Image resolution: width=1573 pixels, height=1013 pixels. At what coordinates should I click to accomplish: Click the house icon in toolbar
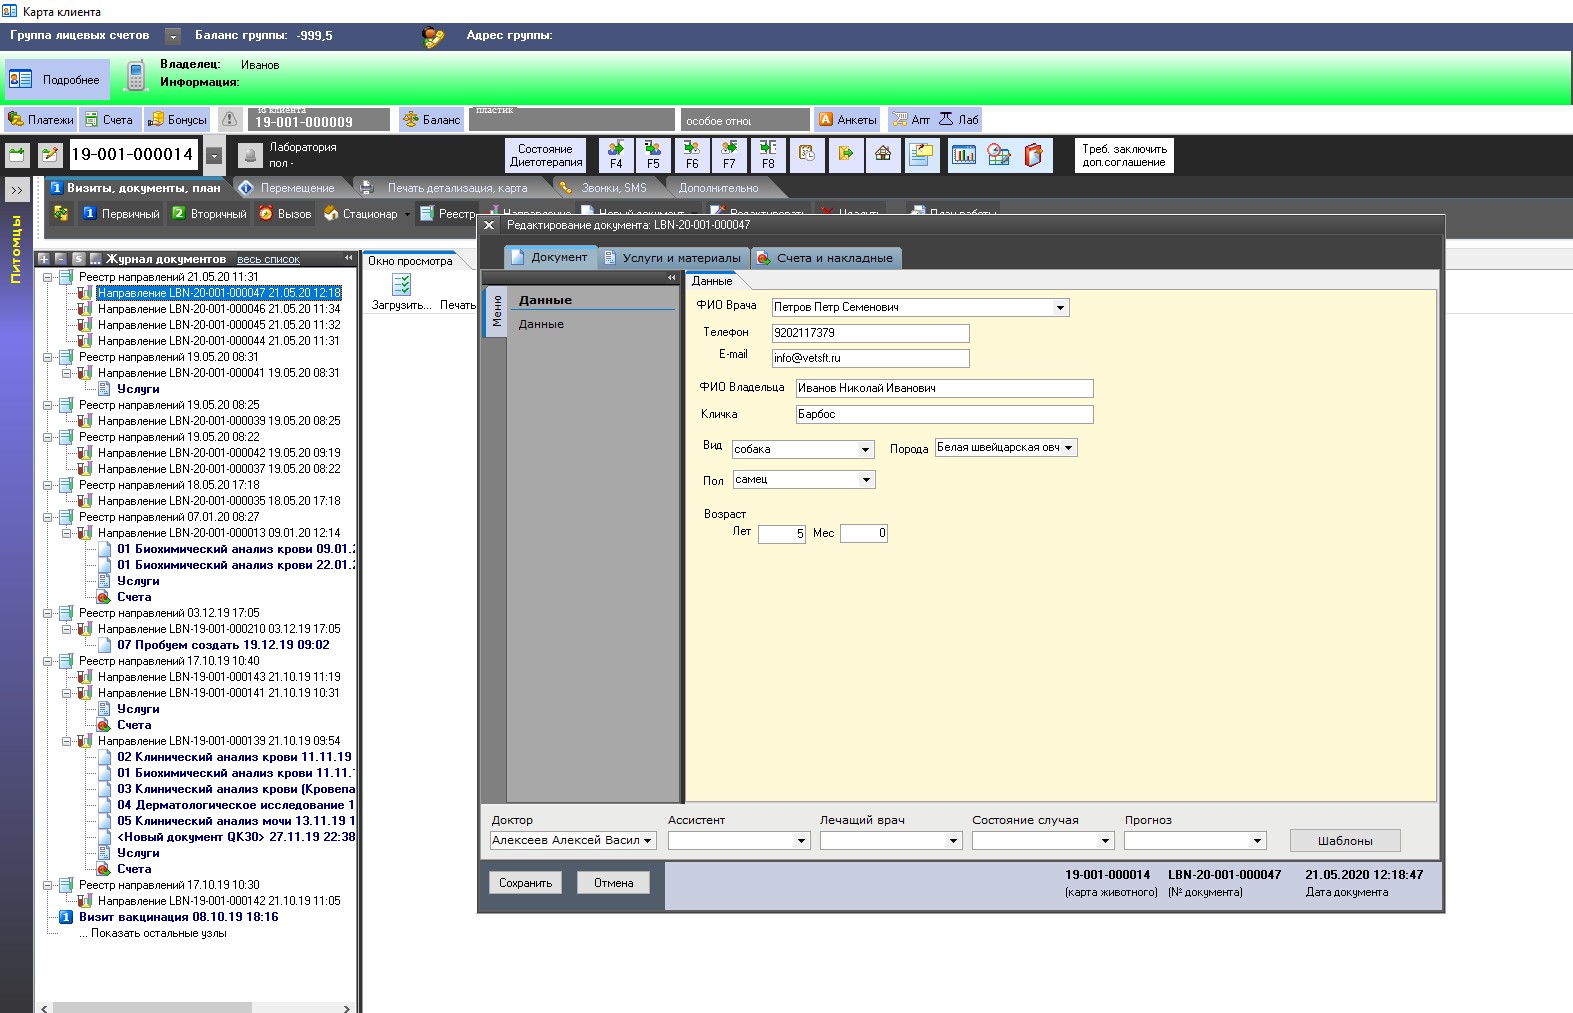(x=883, y=154)
